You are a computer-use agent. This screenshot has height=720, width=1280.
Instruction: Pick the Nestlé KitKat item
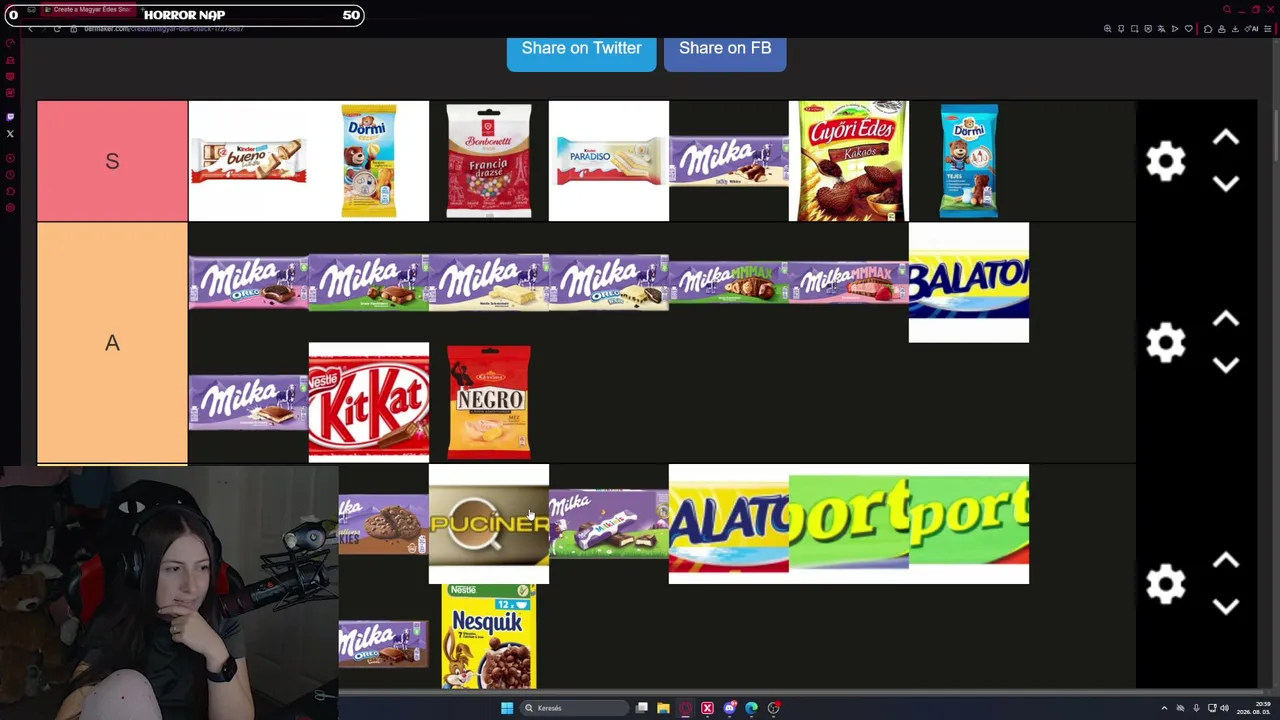(369, 403)
